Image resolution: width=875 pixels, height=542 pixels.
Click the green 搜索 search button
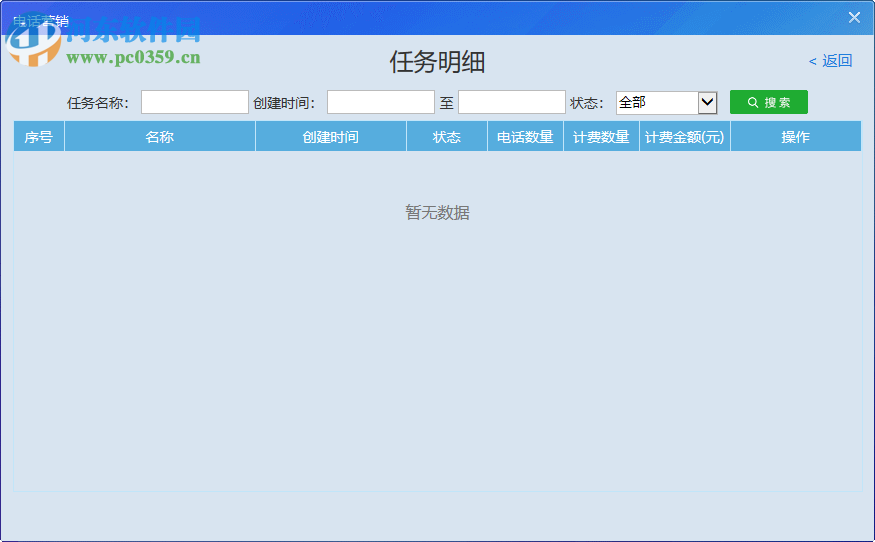[x=768, y=102]
